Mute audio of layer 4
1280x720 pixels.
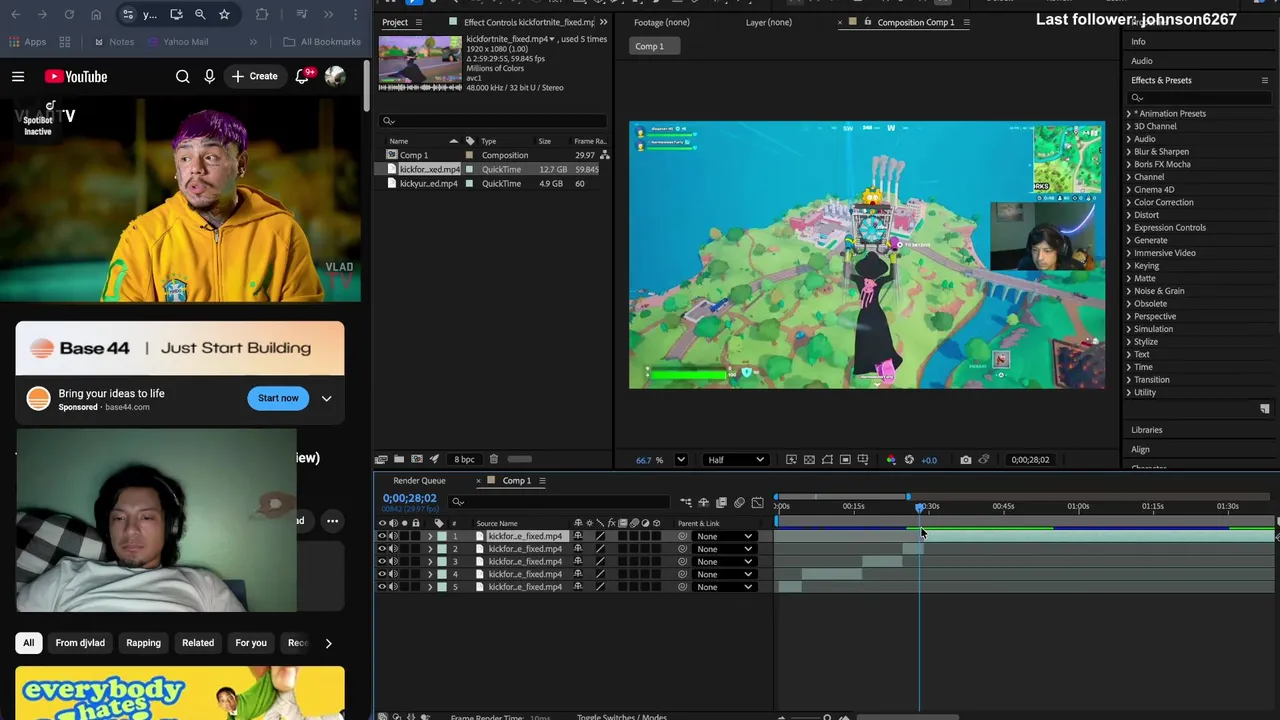coord(393,574)
